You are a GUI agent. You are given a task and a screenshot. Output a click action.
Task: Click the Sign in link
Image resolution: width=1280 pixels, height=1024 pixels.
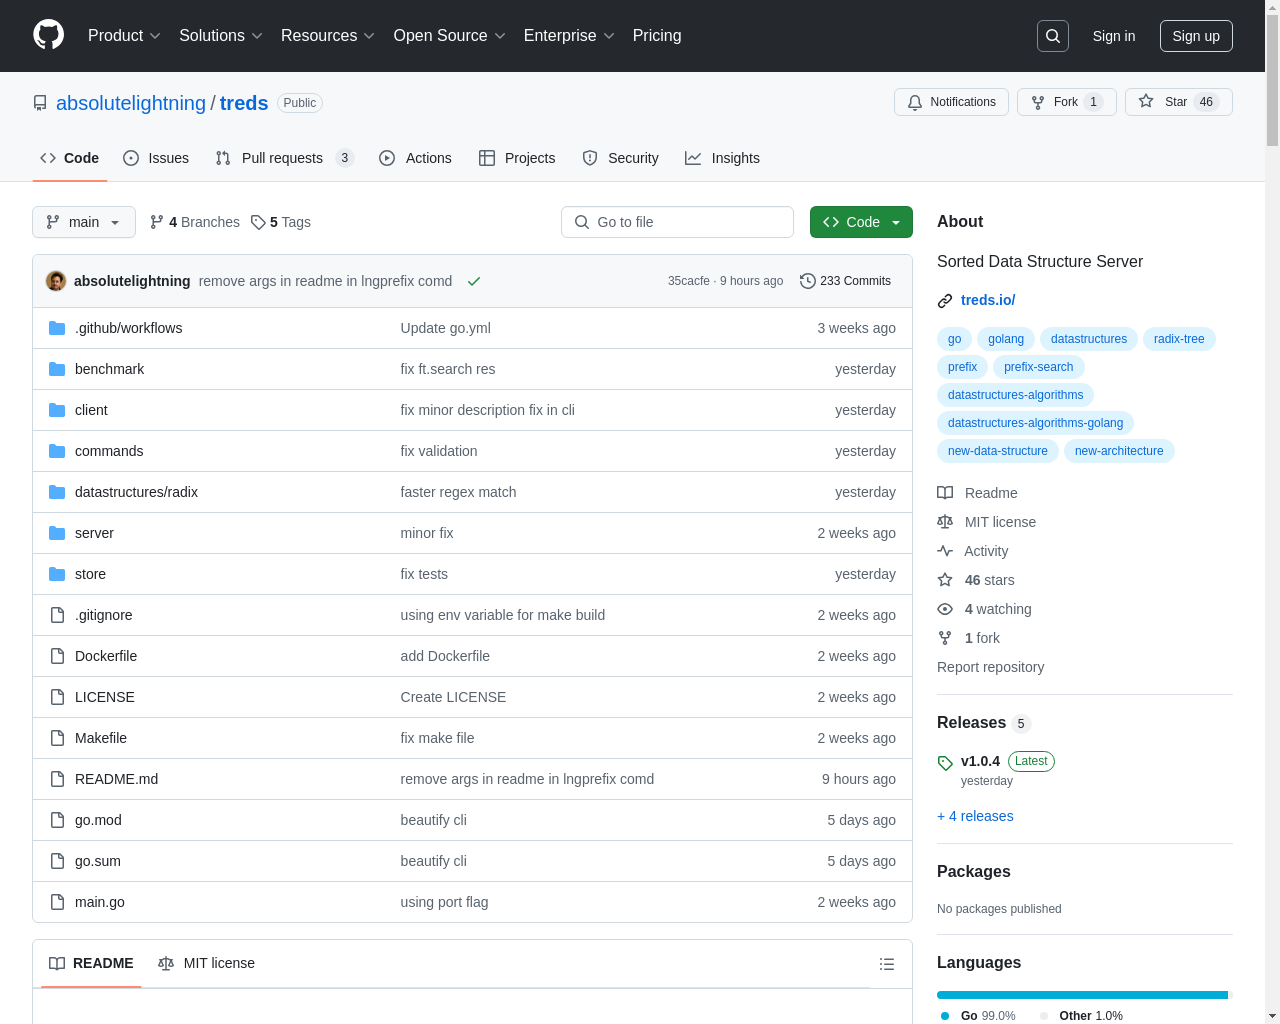[x=1114, y=36]
